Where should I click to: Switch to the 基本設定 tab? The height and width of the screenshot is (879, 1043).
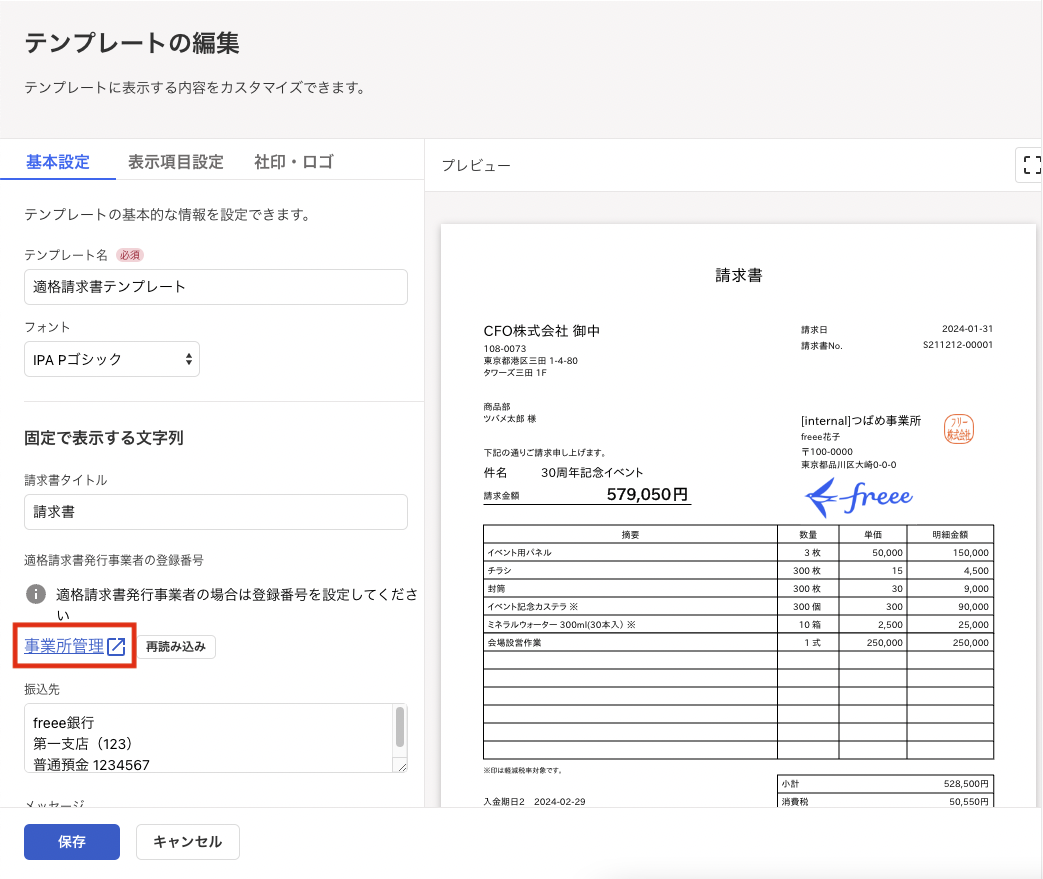click(58, 162)
